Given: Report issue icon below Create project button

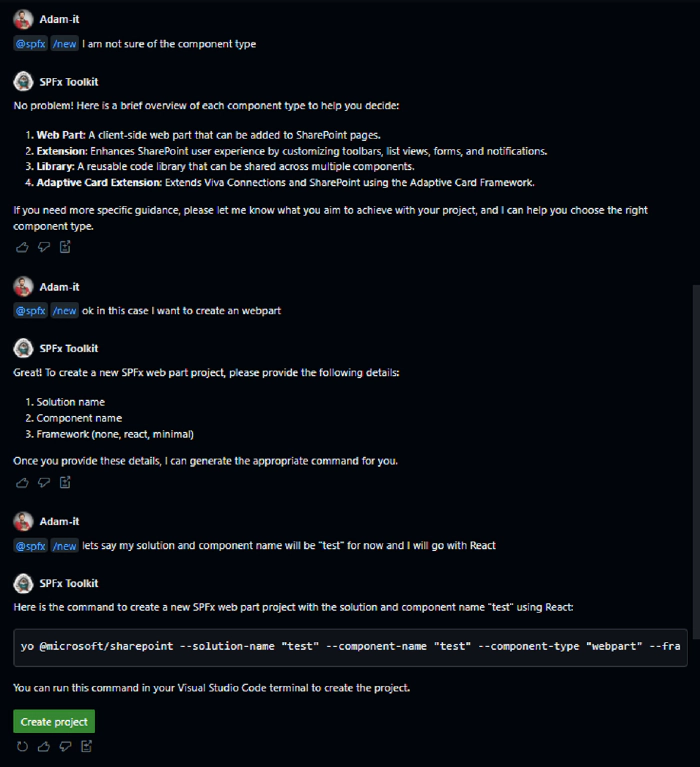Looking at the screenshot, I should coord(86,746).
